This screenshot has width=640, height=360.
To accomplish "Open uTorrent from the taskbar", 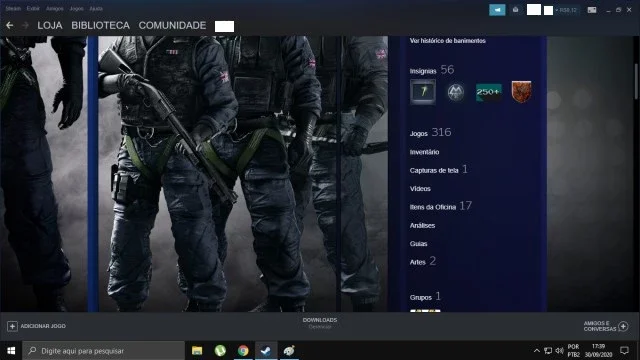I will [220, 351].
